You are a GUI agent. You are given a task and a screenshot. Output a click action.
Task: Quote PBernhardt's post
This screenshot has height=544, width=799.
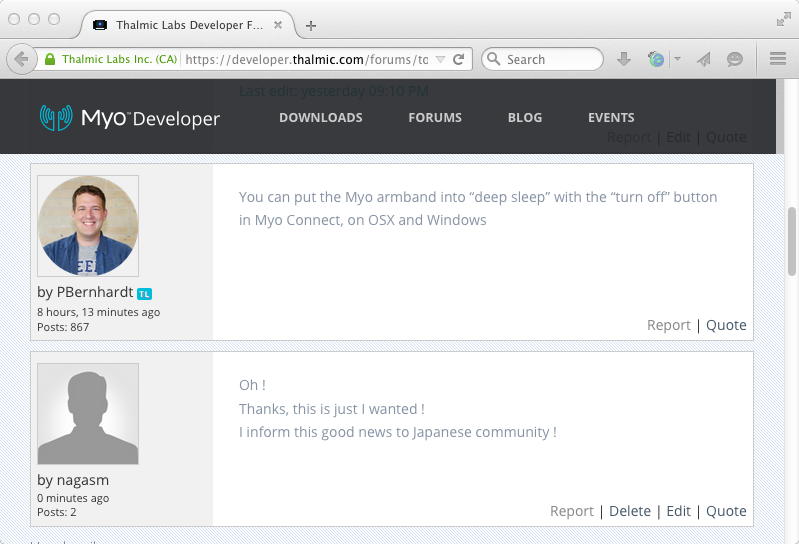726,325
